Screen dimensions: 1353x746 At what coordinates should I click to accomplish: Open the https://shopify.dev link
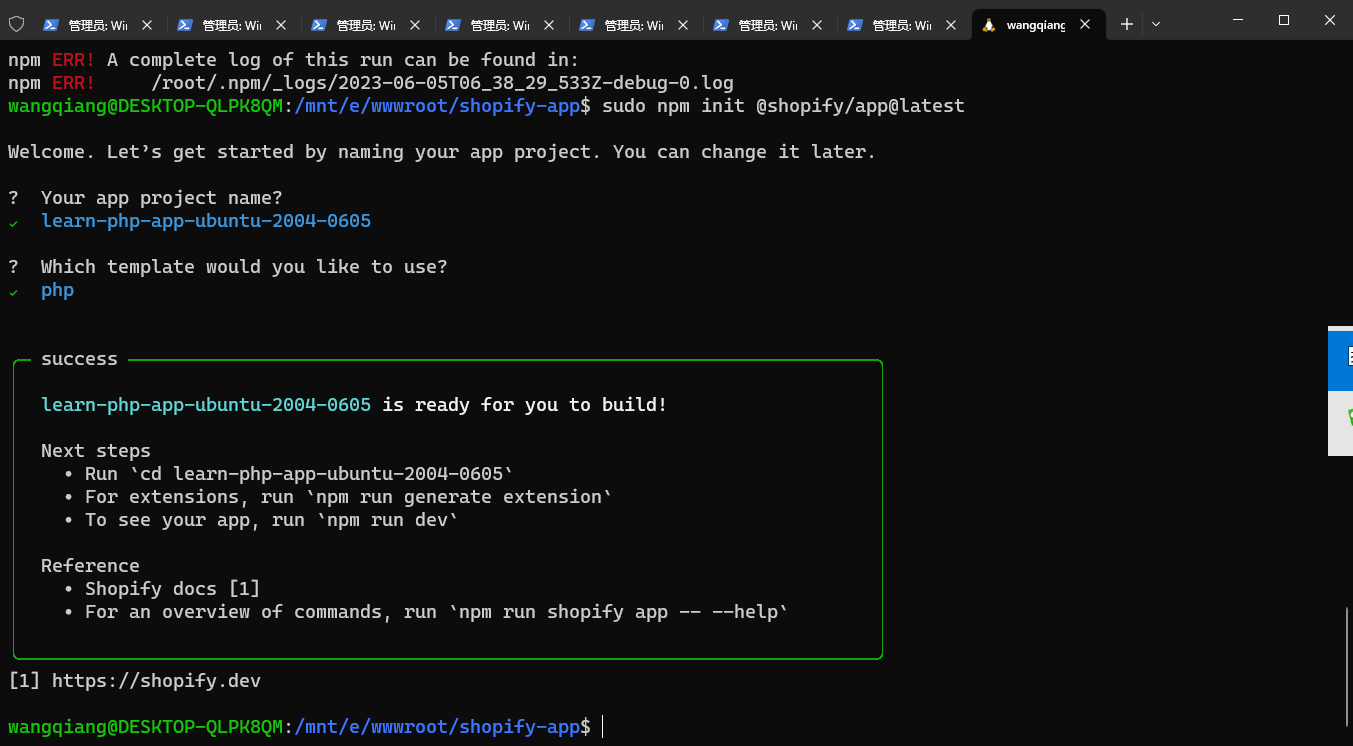click(x=155, y=681)
